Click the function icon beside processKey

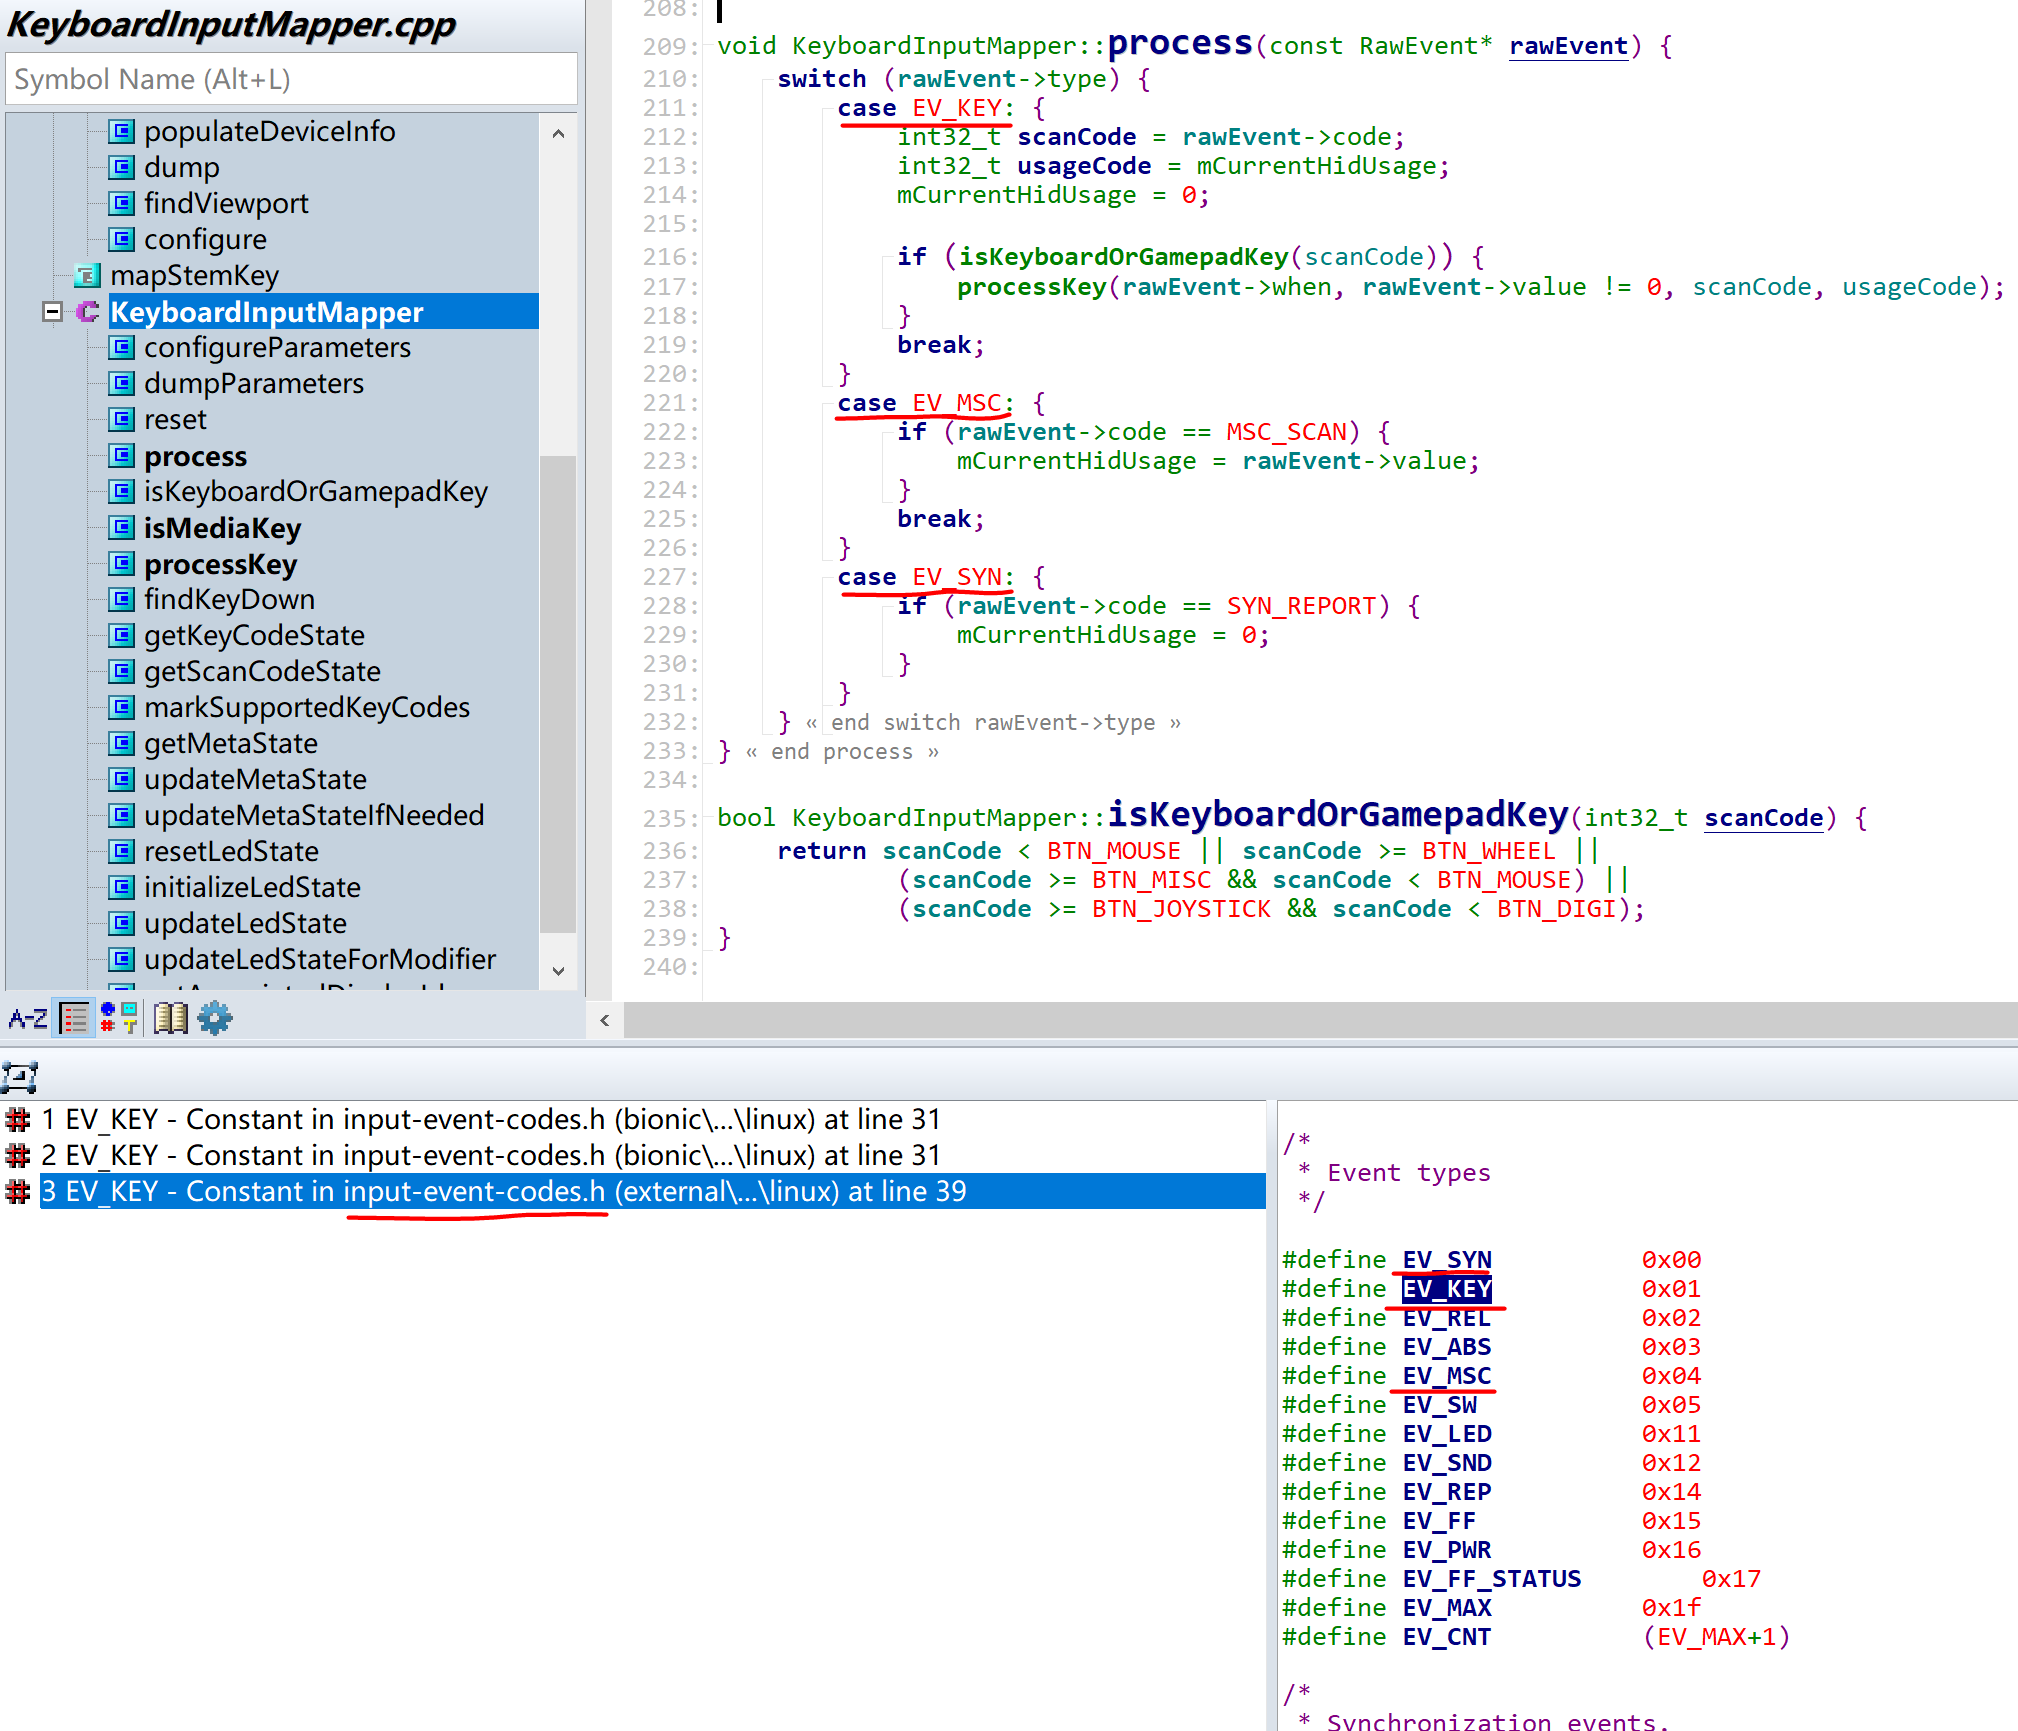pyautogui.click(x=121, y=563)
